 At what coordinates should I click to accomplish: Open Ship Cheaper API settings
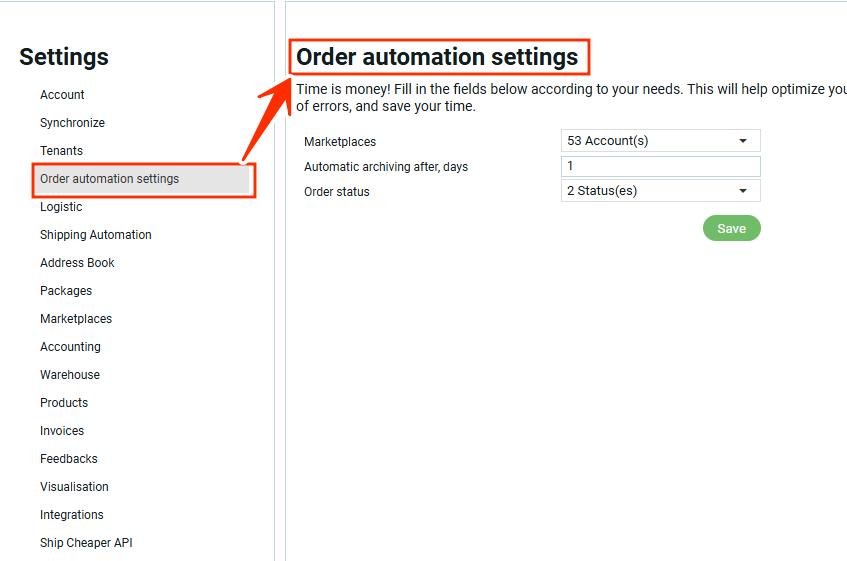pos(86,543)
